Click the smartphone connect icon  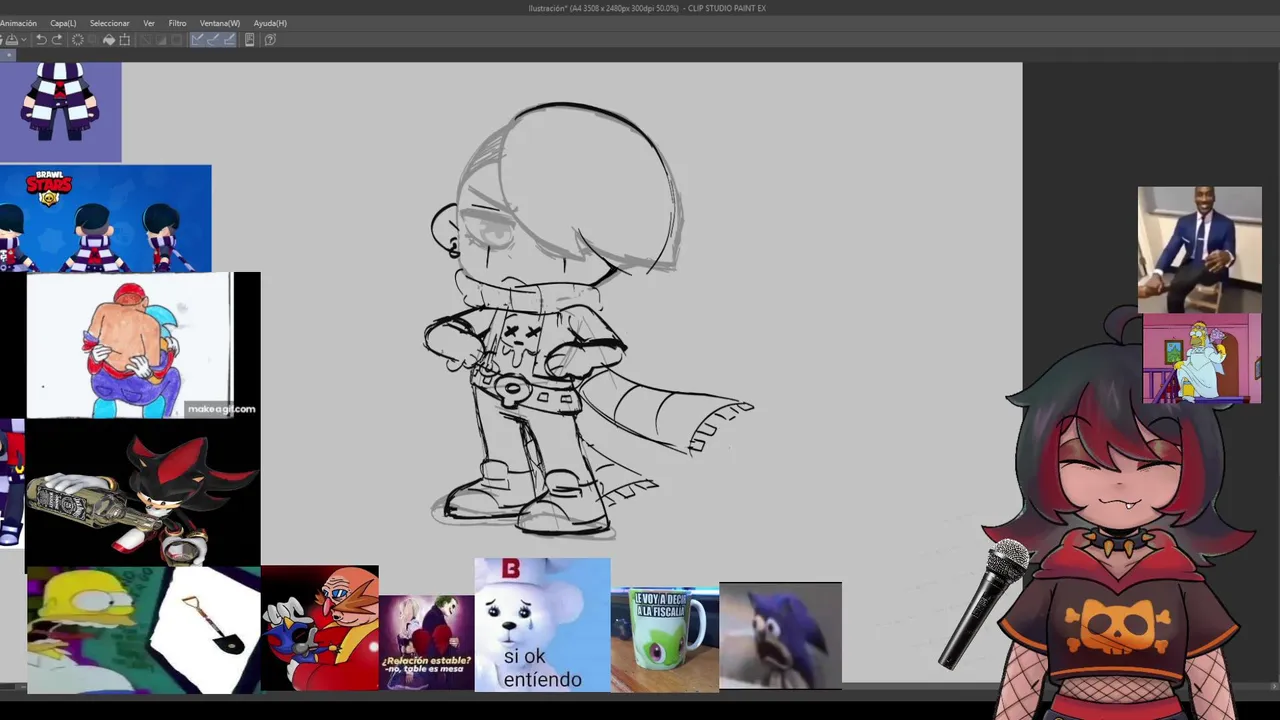[x=250, y=40]
